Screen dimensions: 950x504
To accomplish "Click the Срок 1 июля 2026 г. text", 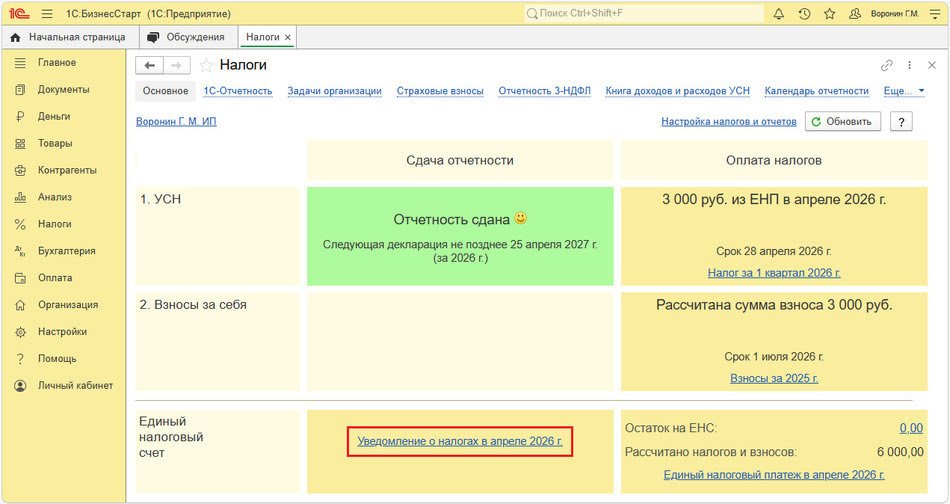I will pos(774,357).
